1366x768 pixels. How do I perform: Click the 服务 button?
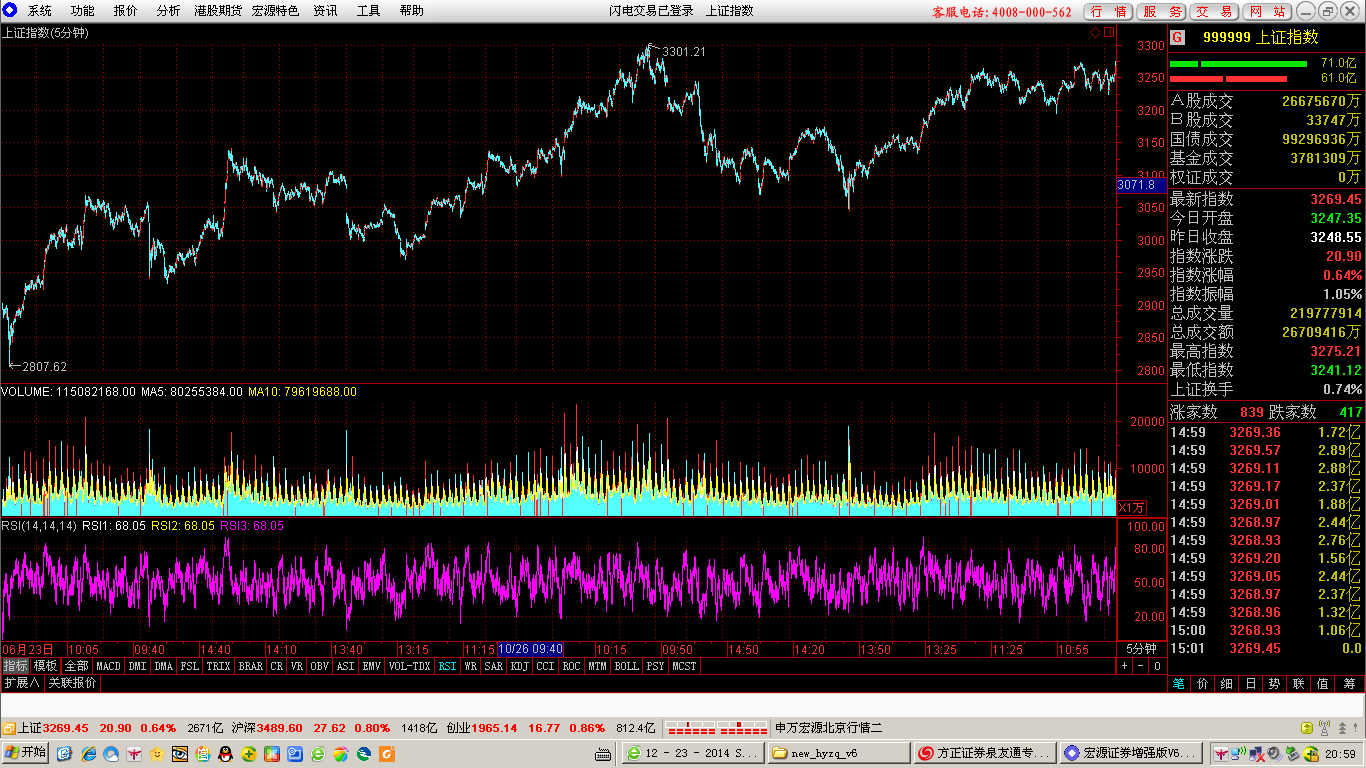(1162, 12)
